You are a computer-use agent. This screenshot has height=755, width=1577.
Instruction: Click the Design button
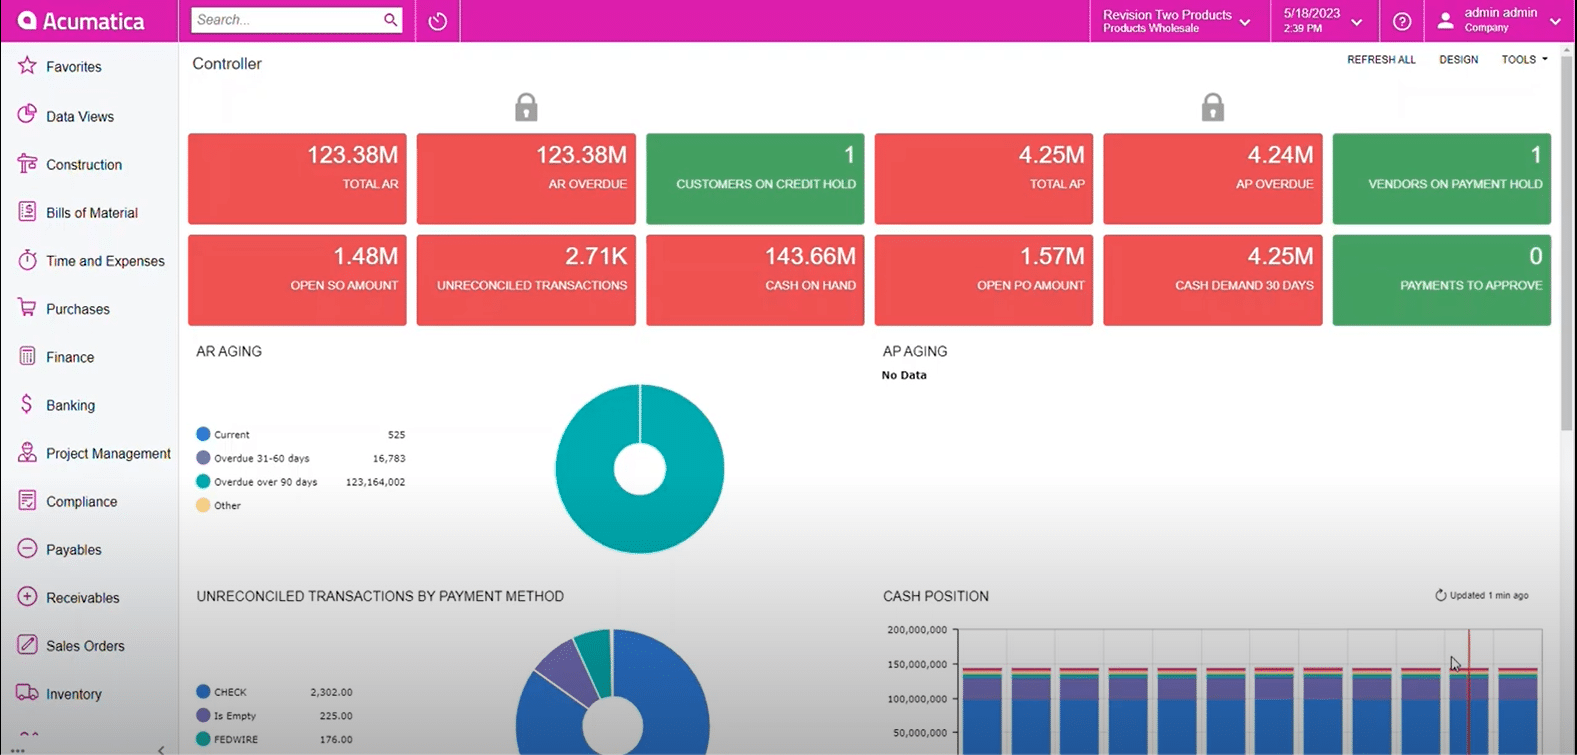(1458, 60)
